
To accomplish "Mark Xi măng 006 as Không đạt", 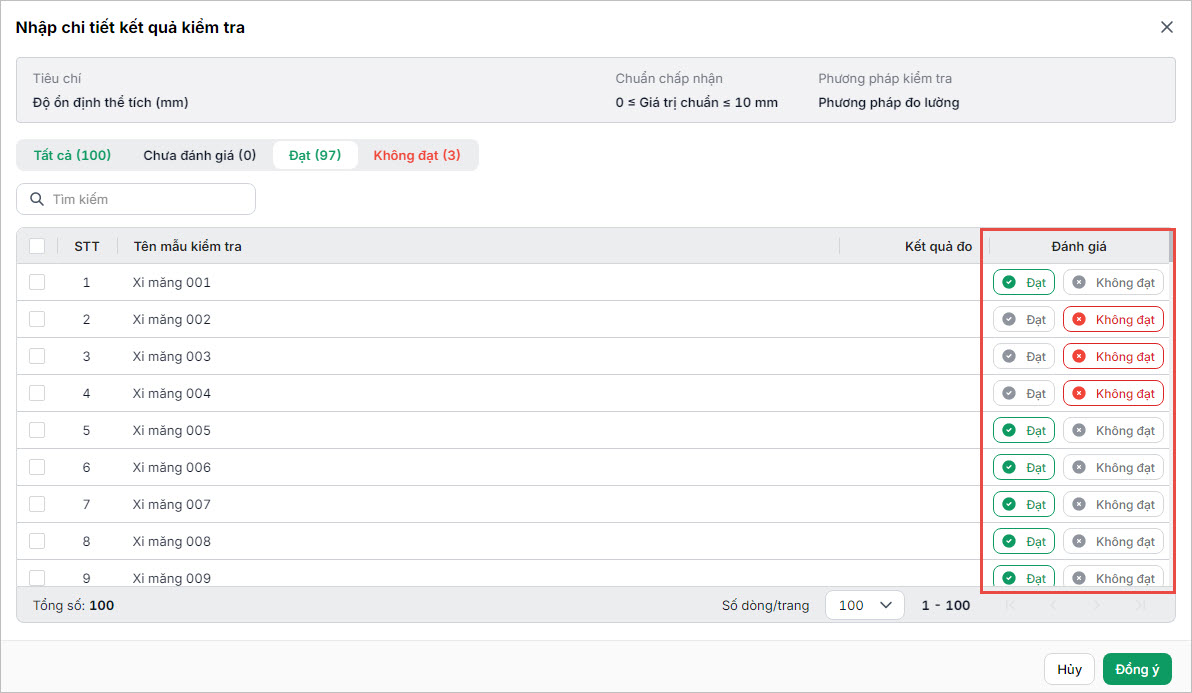I will [1113, 467].
